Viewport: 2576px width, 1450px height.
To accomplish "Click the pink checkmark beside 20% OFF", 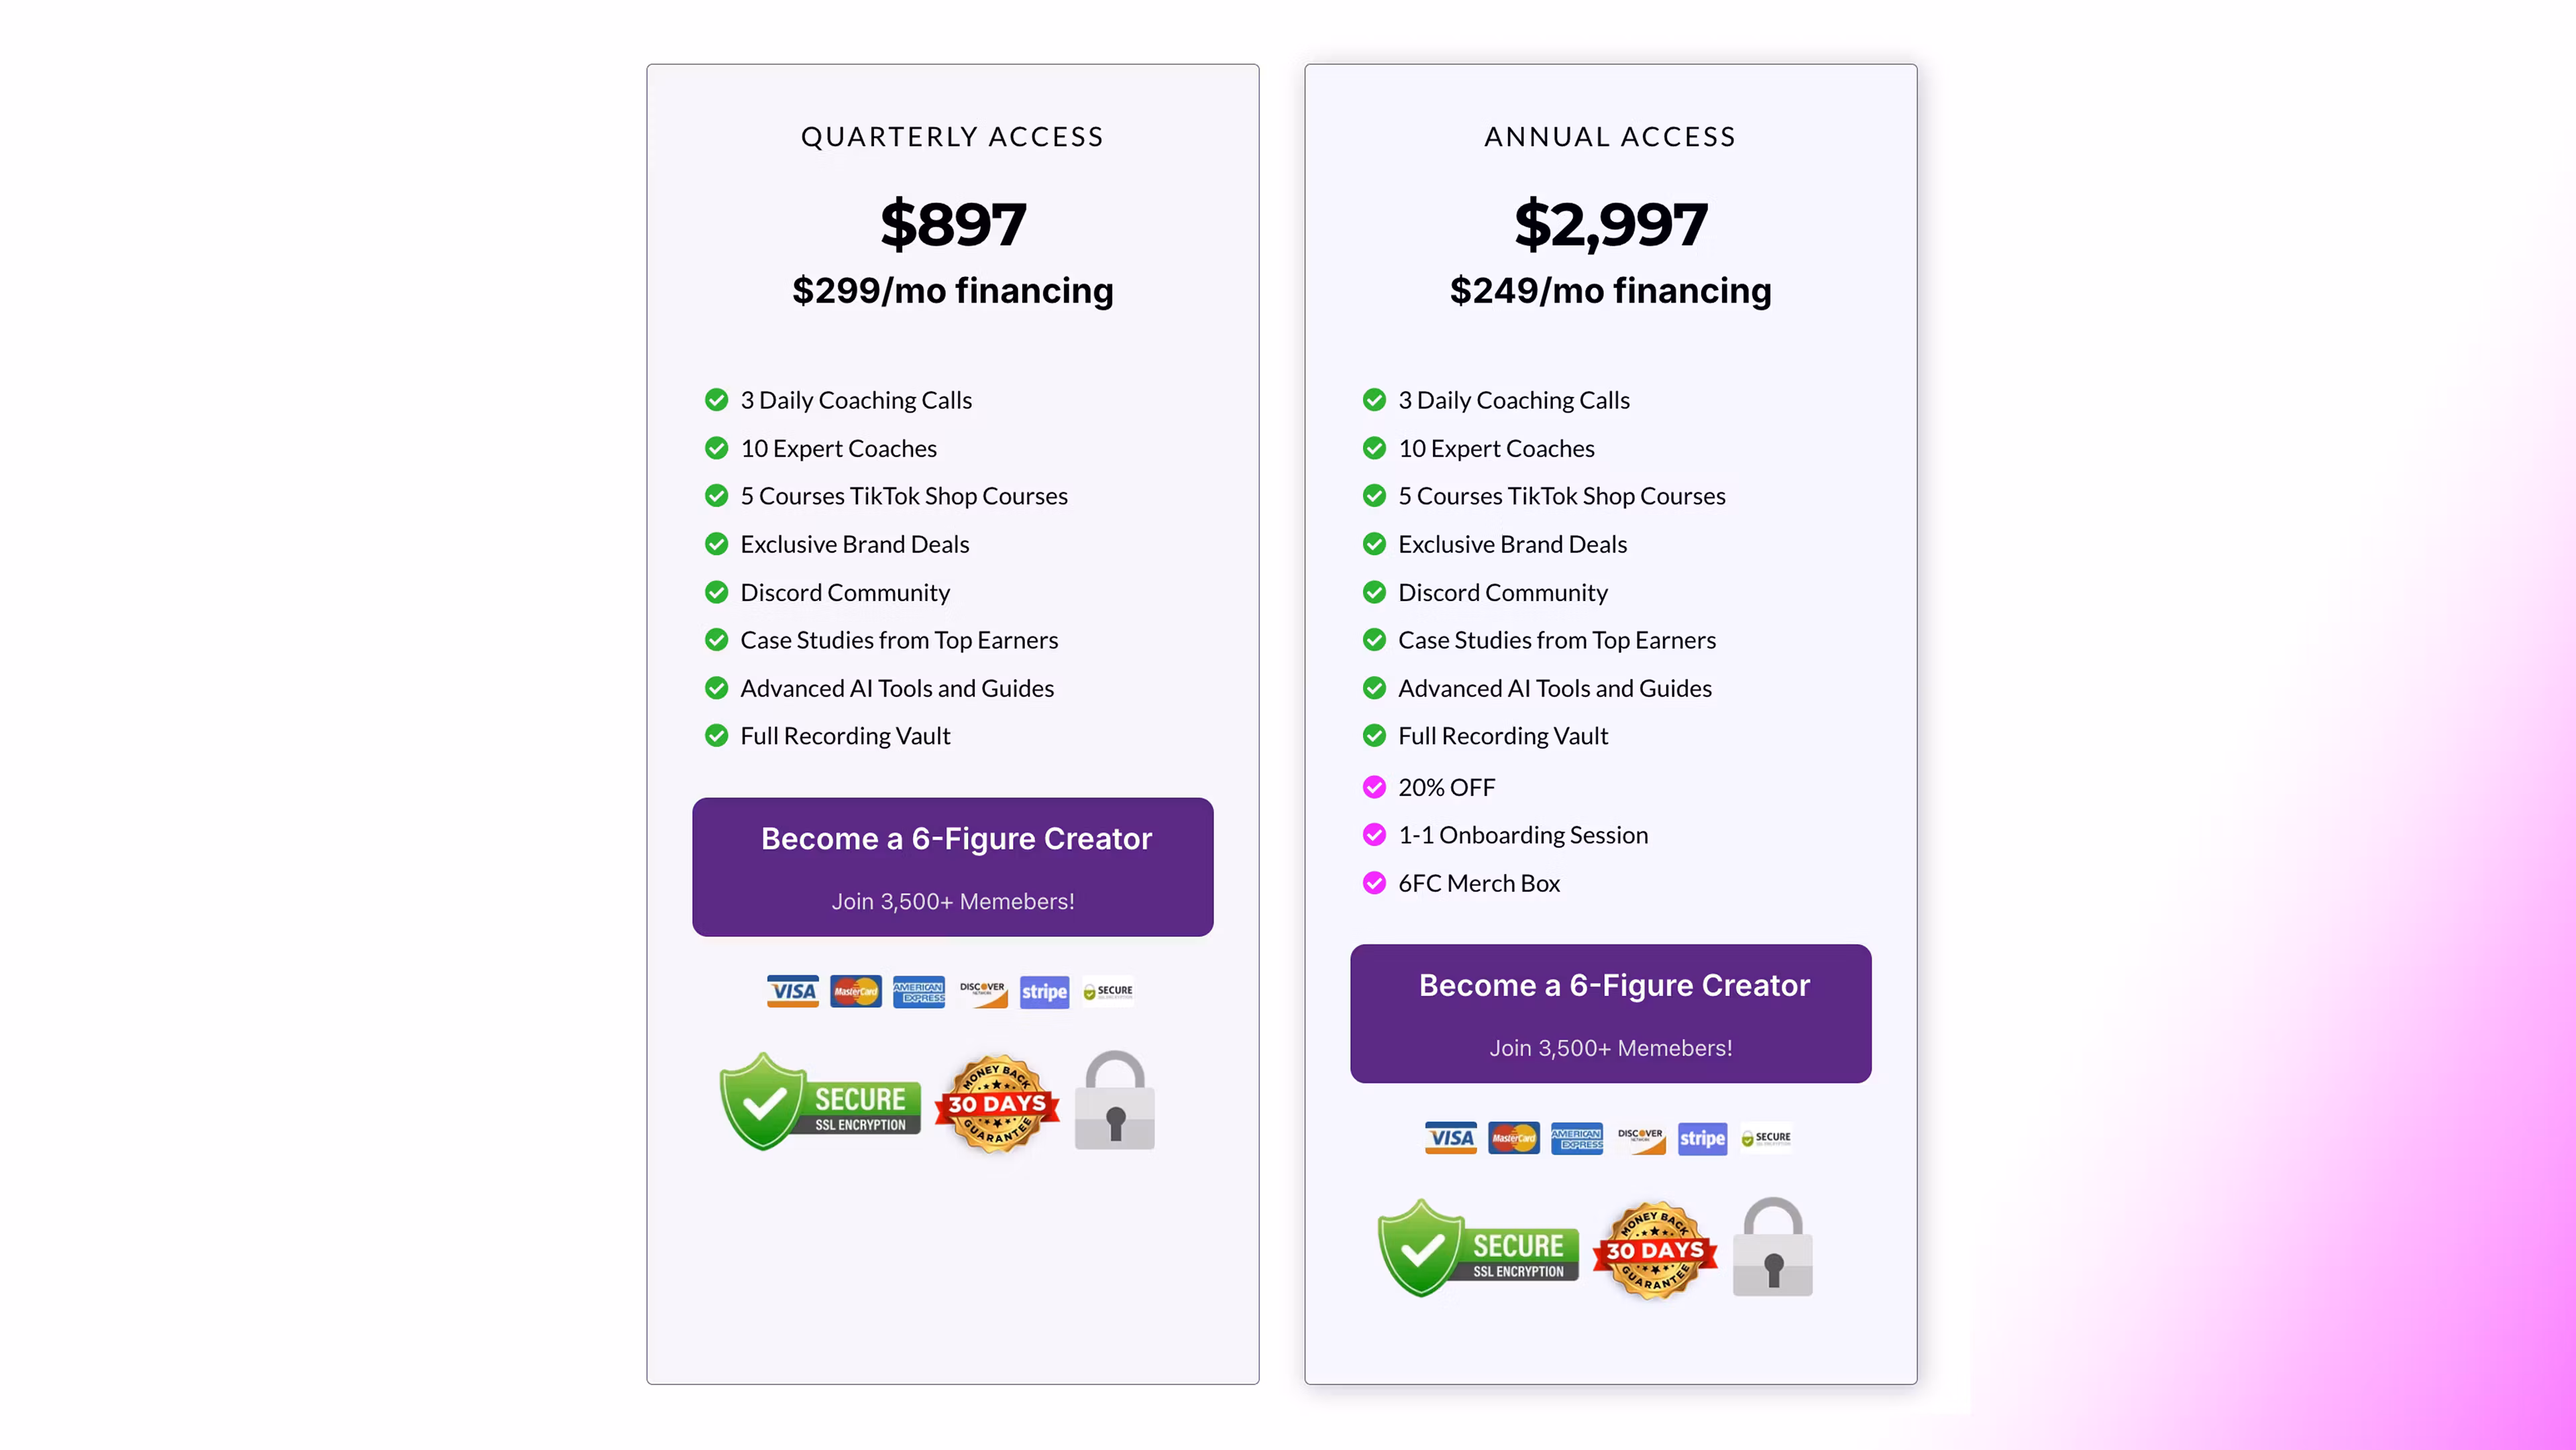I will (x=1374, y=787).
